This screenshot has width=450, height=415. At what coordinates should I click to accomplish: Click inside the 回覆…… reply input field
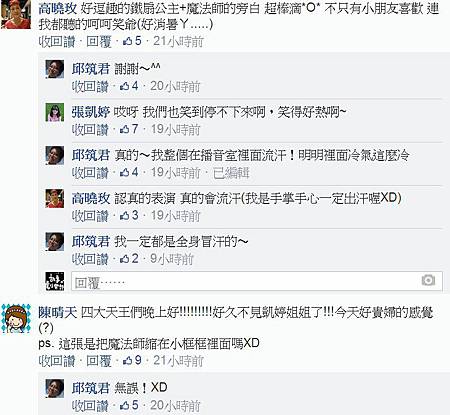pyautogui.click(x=257, y=281)
